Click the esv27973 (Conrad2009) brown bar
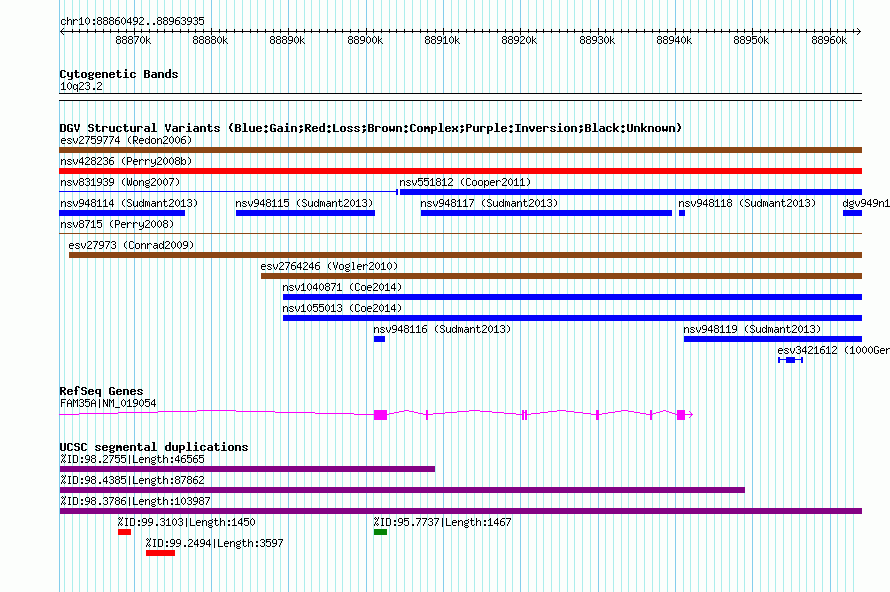Viewport: 890px width, 592px height. click(x=465, y=255)
